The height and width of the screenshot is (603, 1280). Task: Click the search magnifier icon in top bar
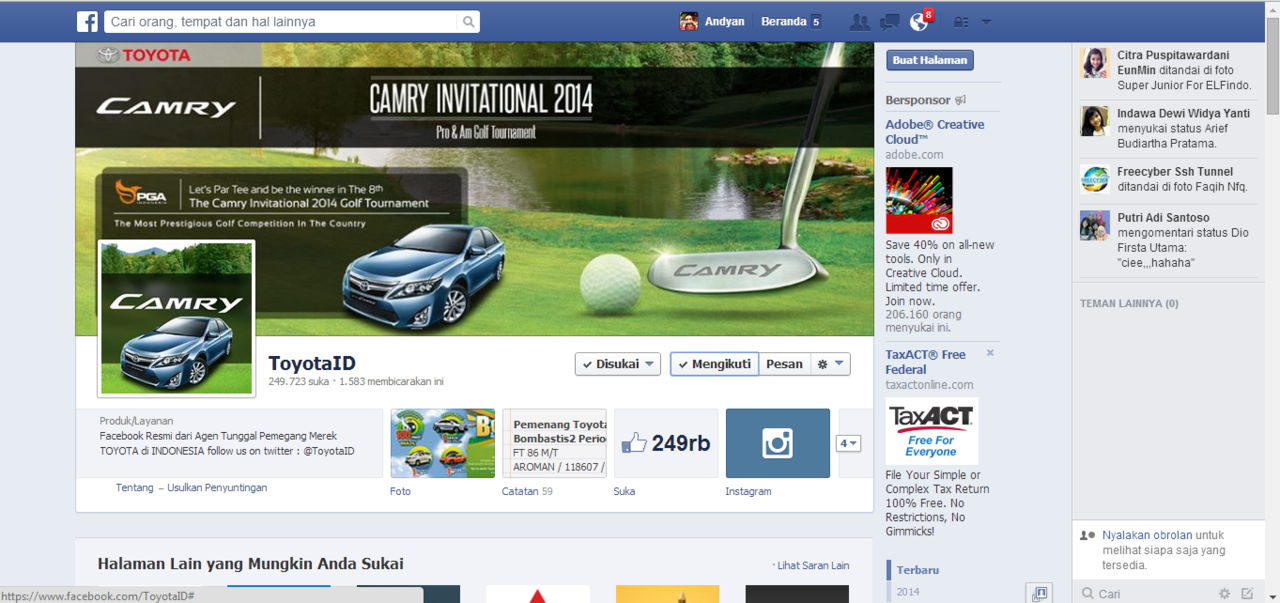468,22
